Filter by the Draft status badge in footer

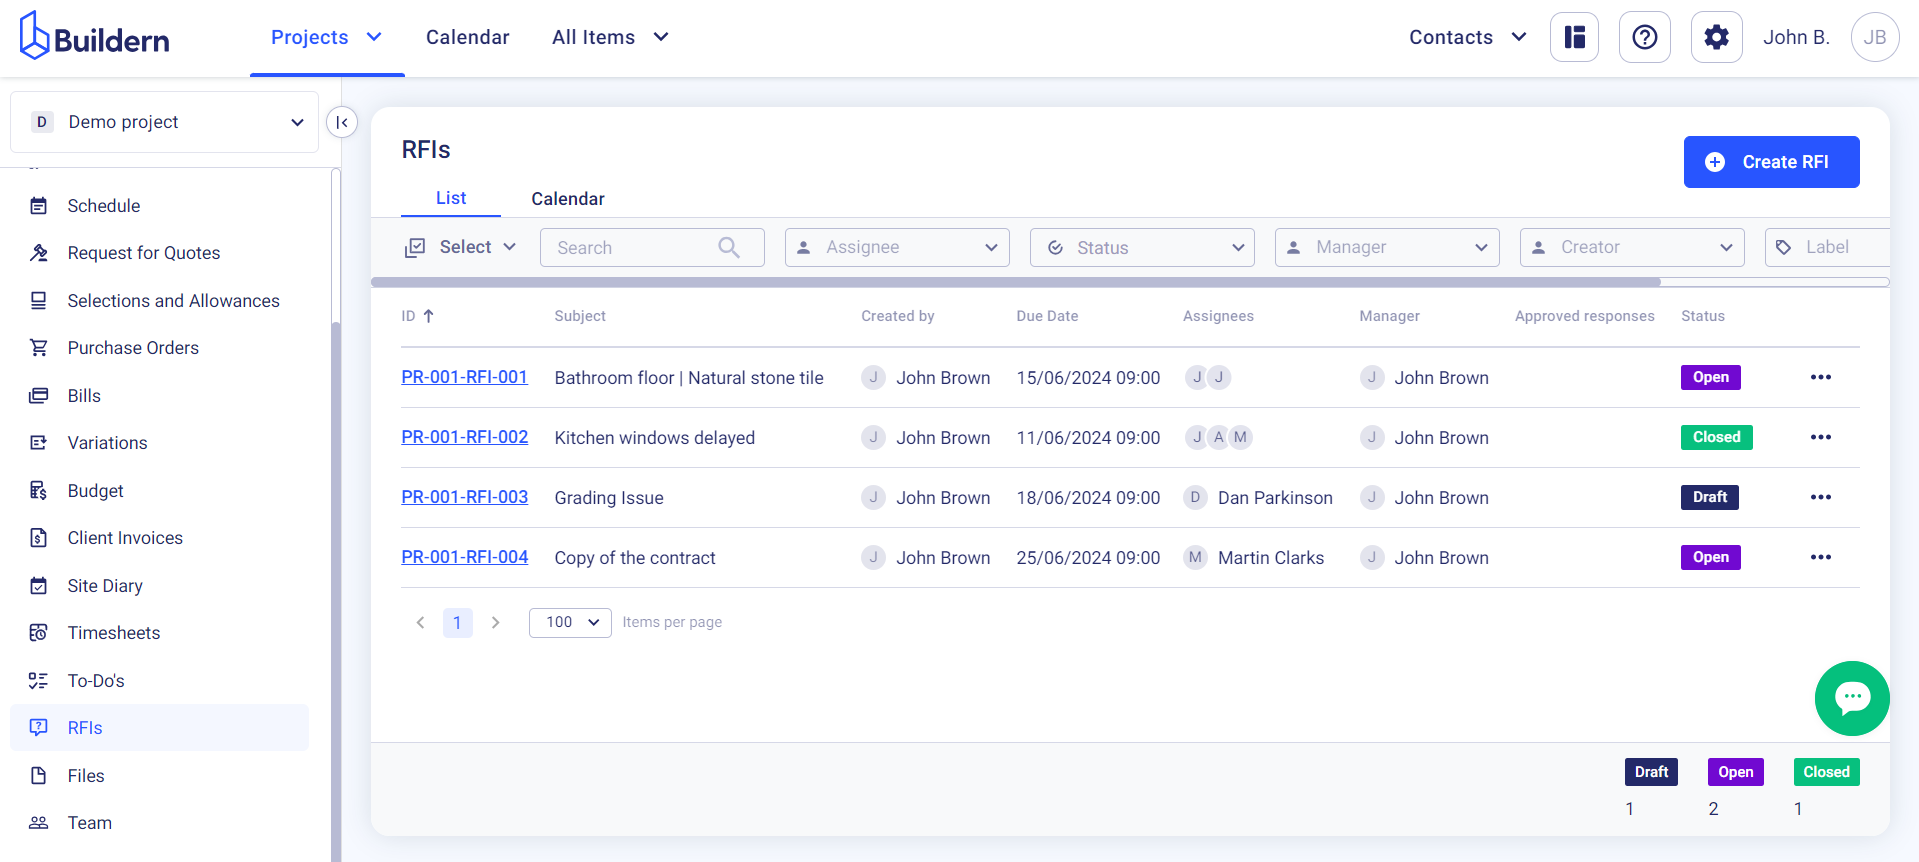point(1650,772)
